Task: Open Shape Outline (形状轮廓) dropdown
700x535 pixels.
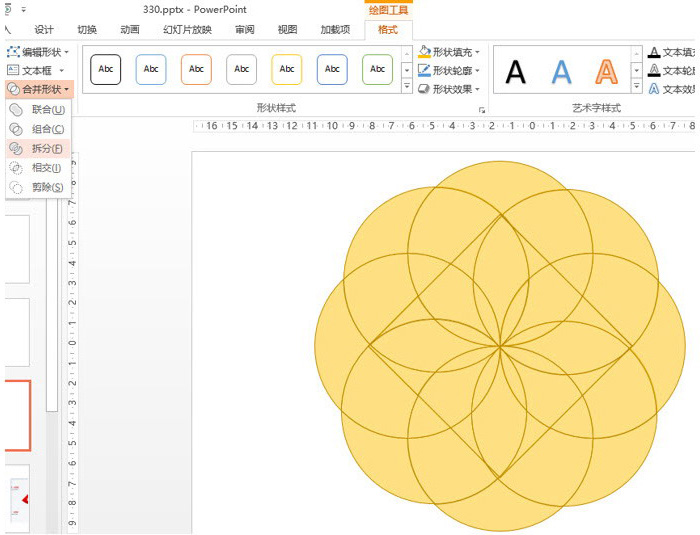Action: pos(450,70)
